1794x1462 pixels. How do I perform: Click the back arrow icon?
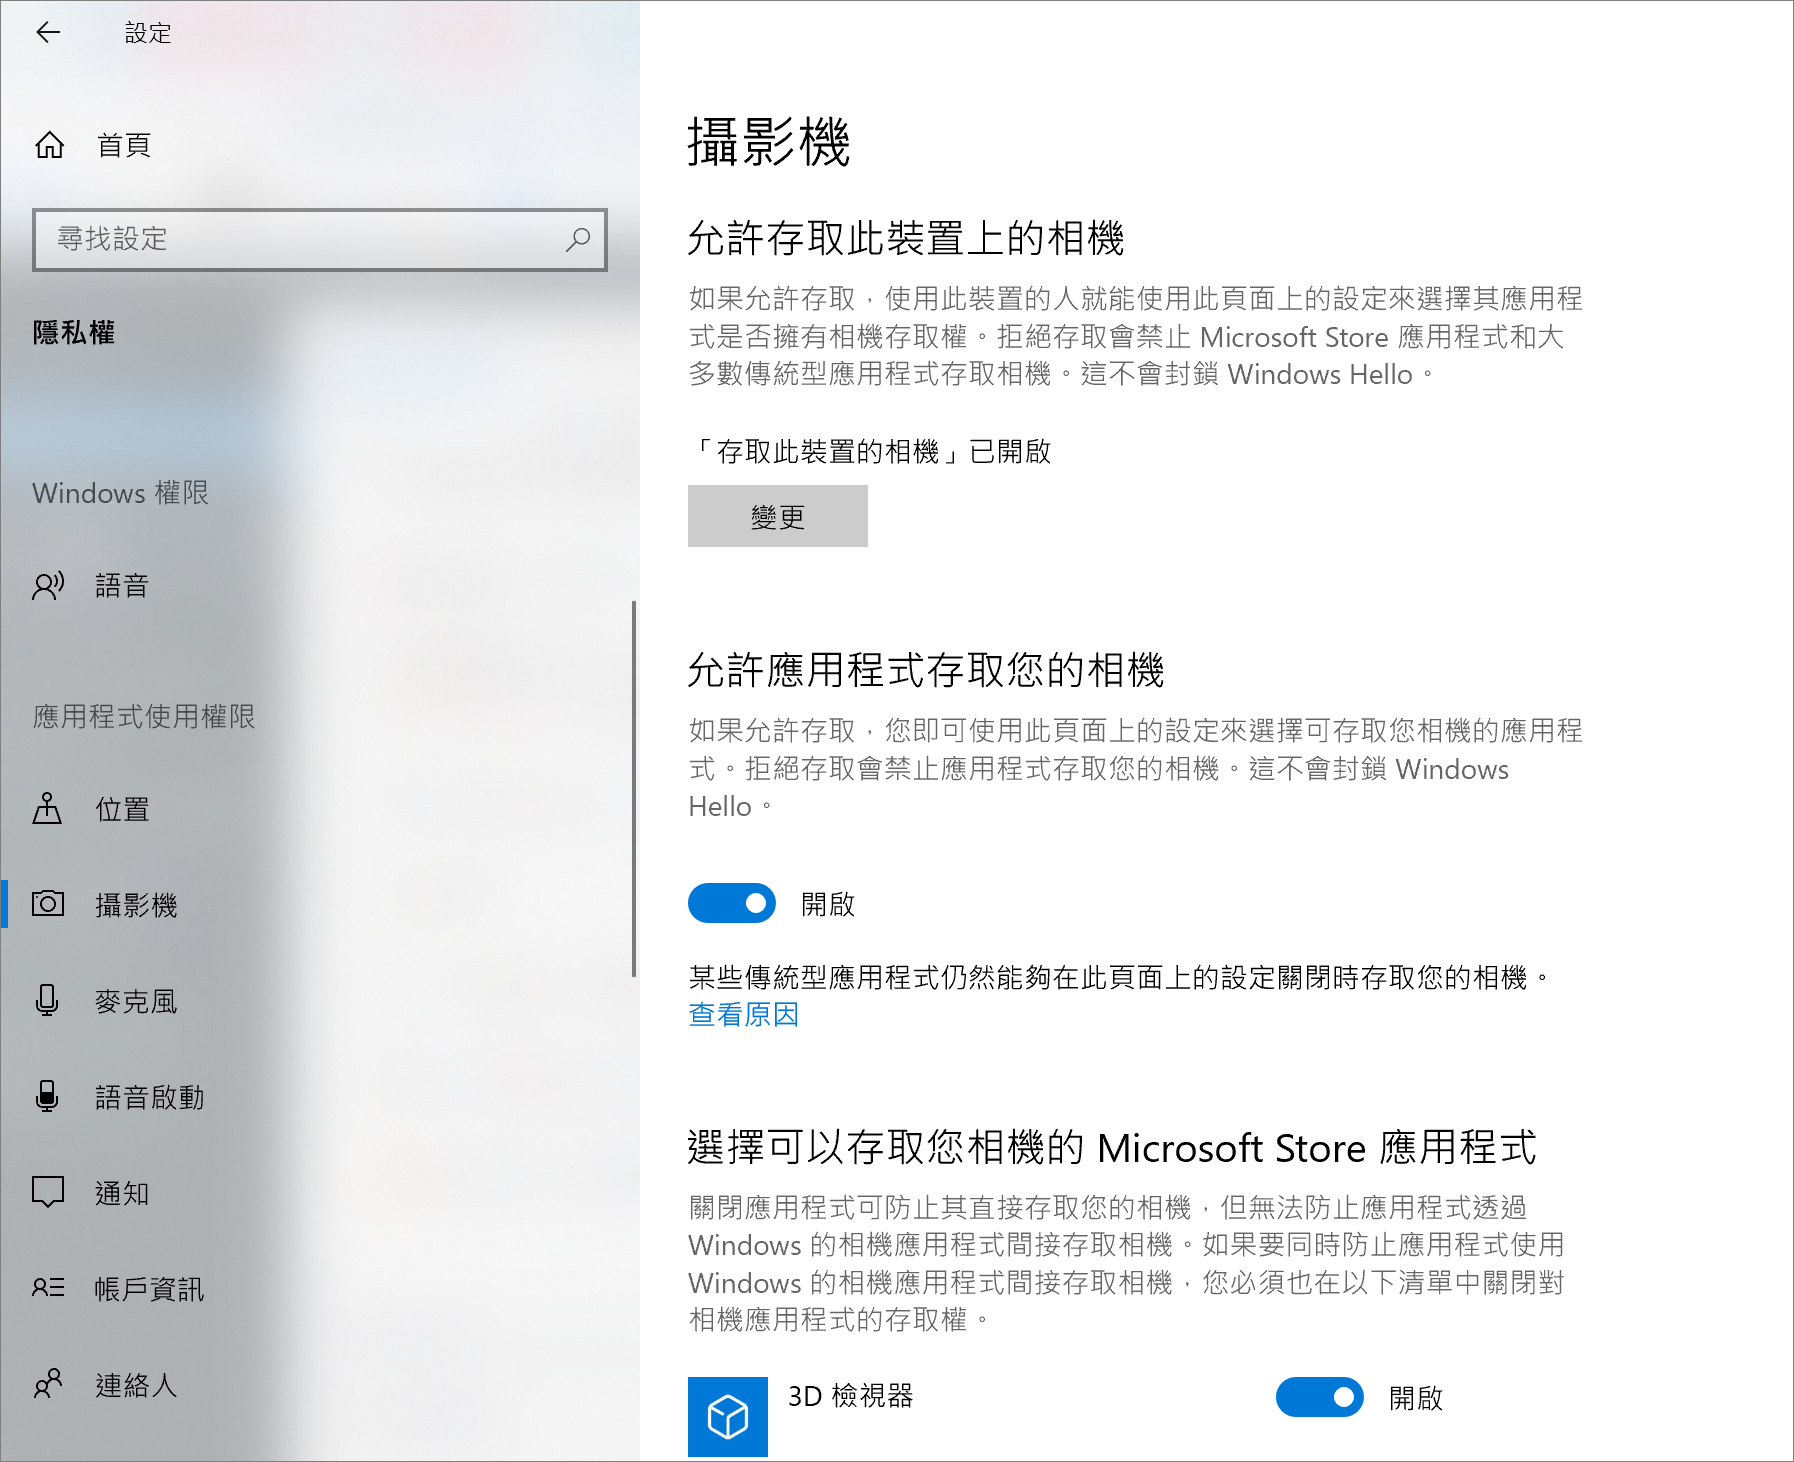[48, 33]
